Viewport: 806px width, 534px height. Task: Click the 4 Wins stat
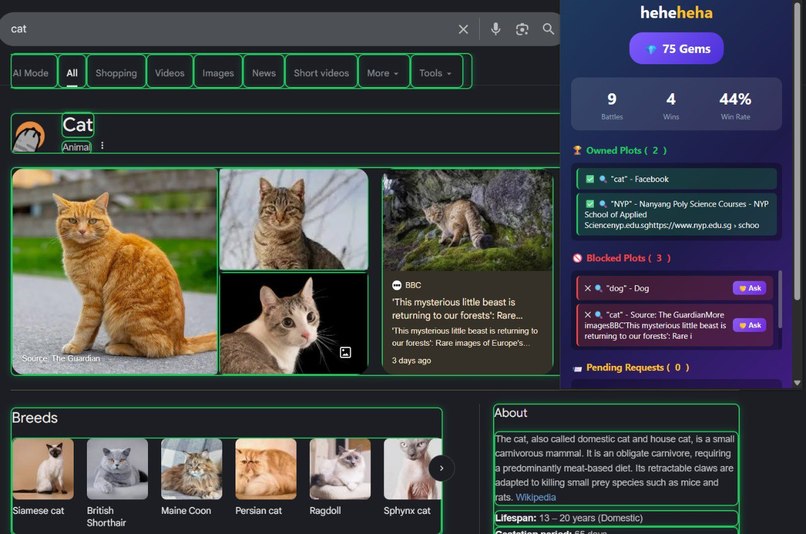pos(671,105)
